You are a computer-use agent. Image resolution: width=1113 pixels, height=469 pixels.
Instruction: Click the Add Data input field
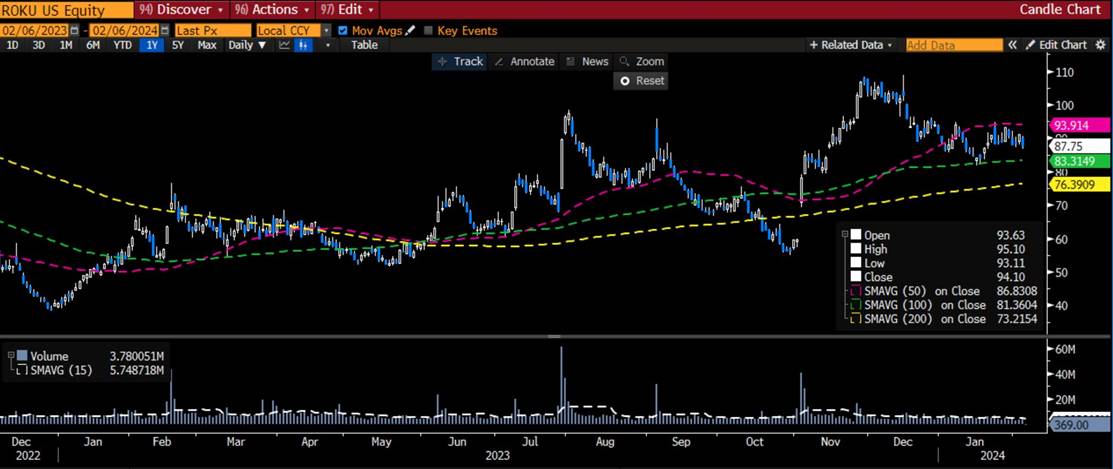pos(954,45)
